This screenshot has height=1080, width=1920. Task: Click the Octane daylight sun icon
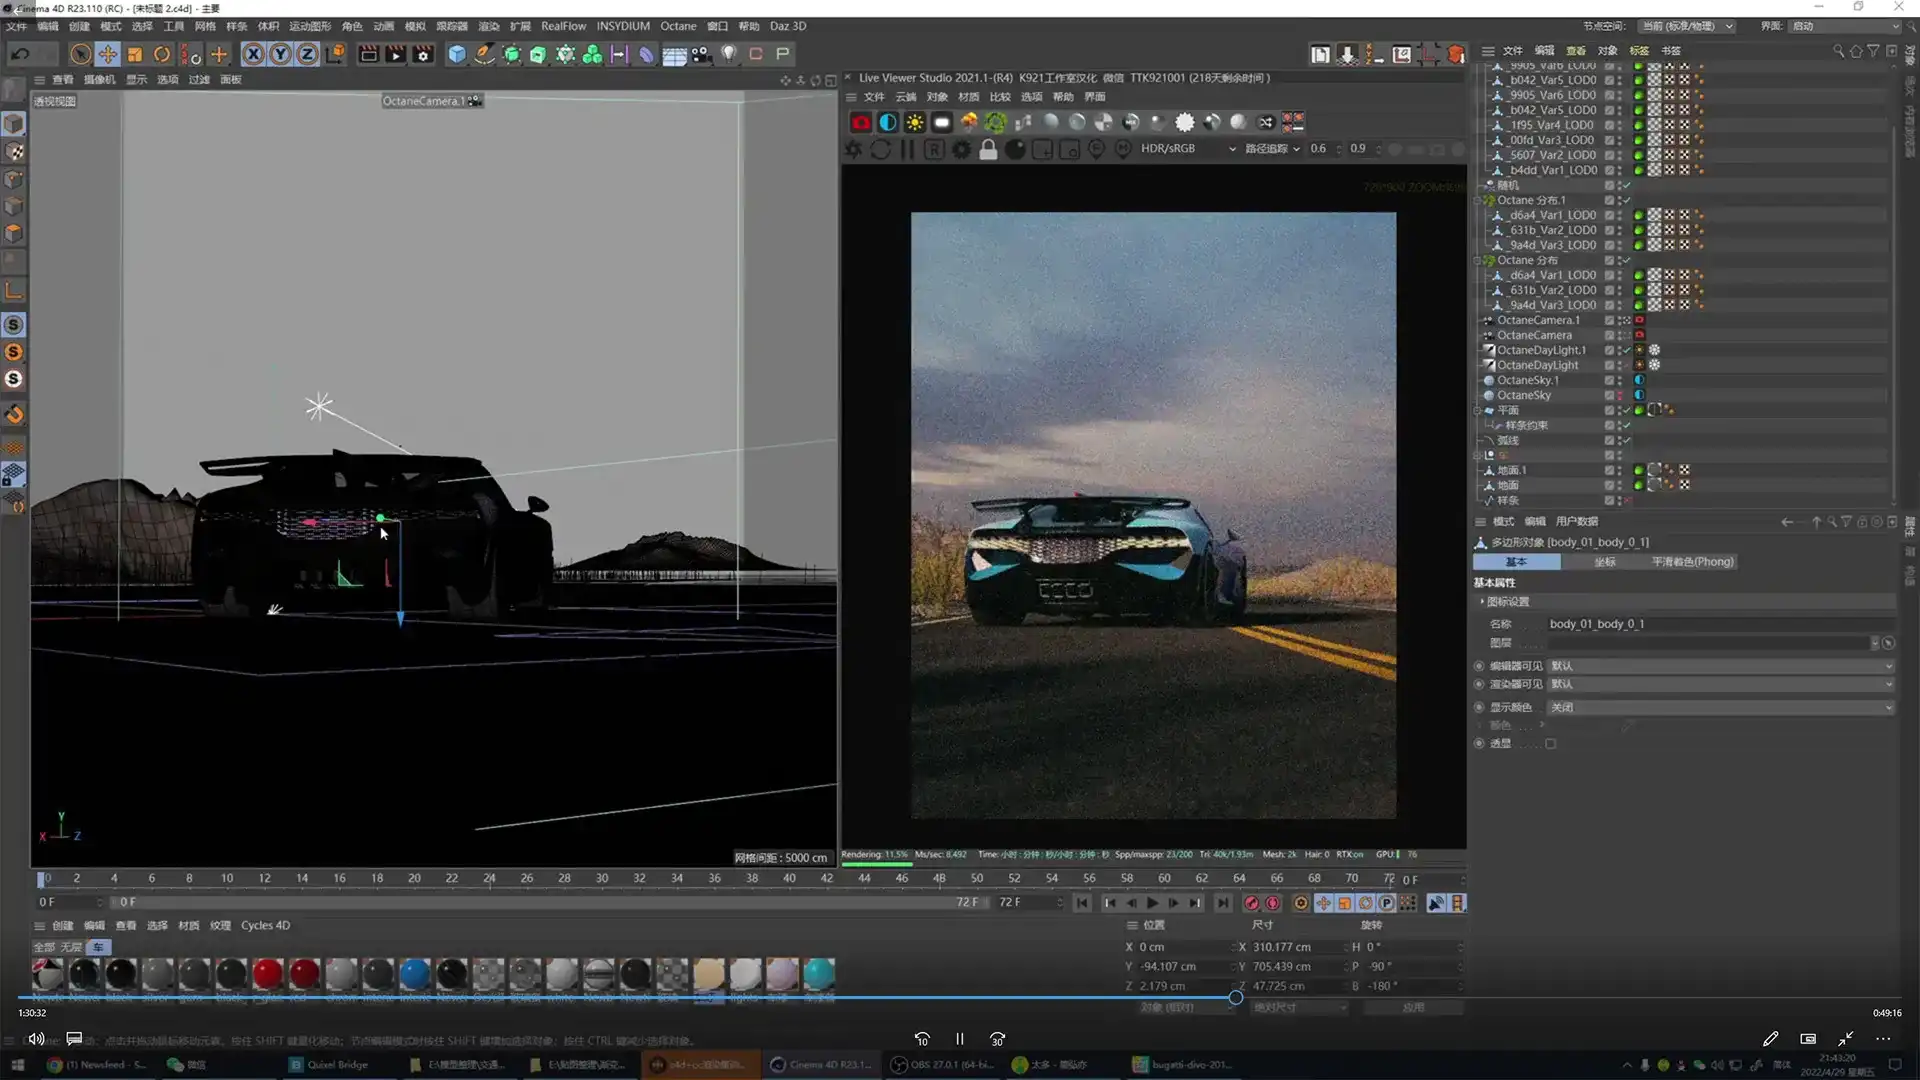915,122
